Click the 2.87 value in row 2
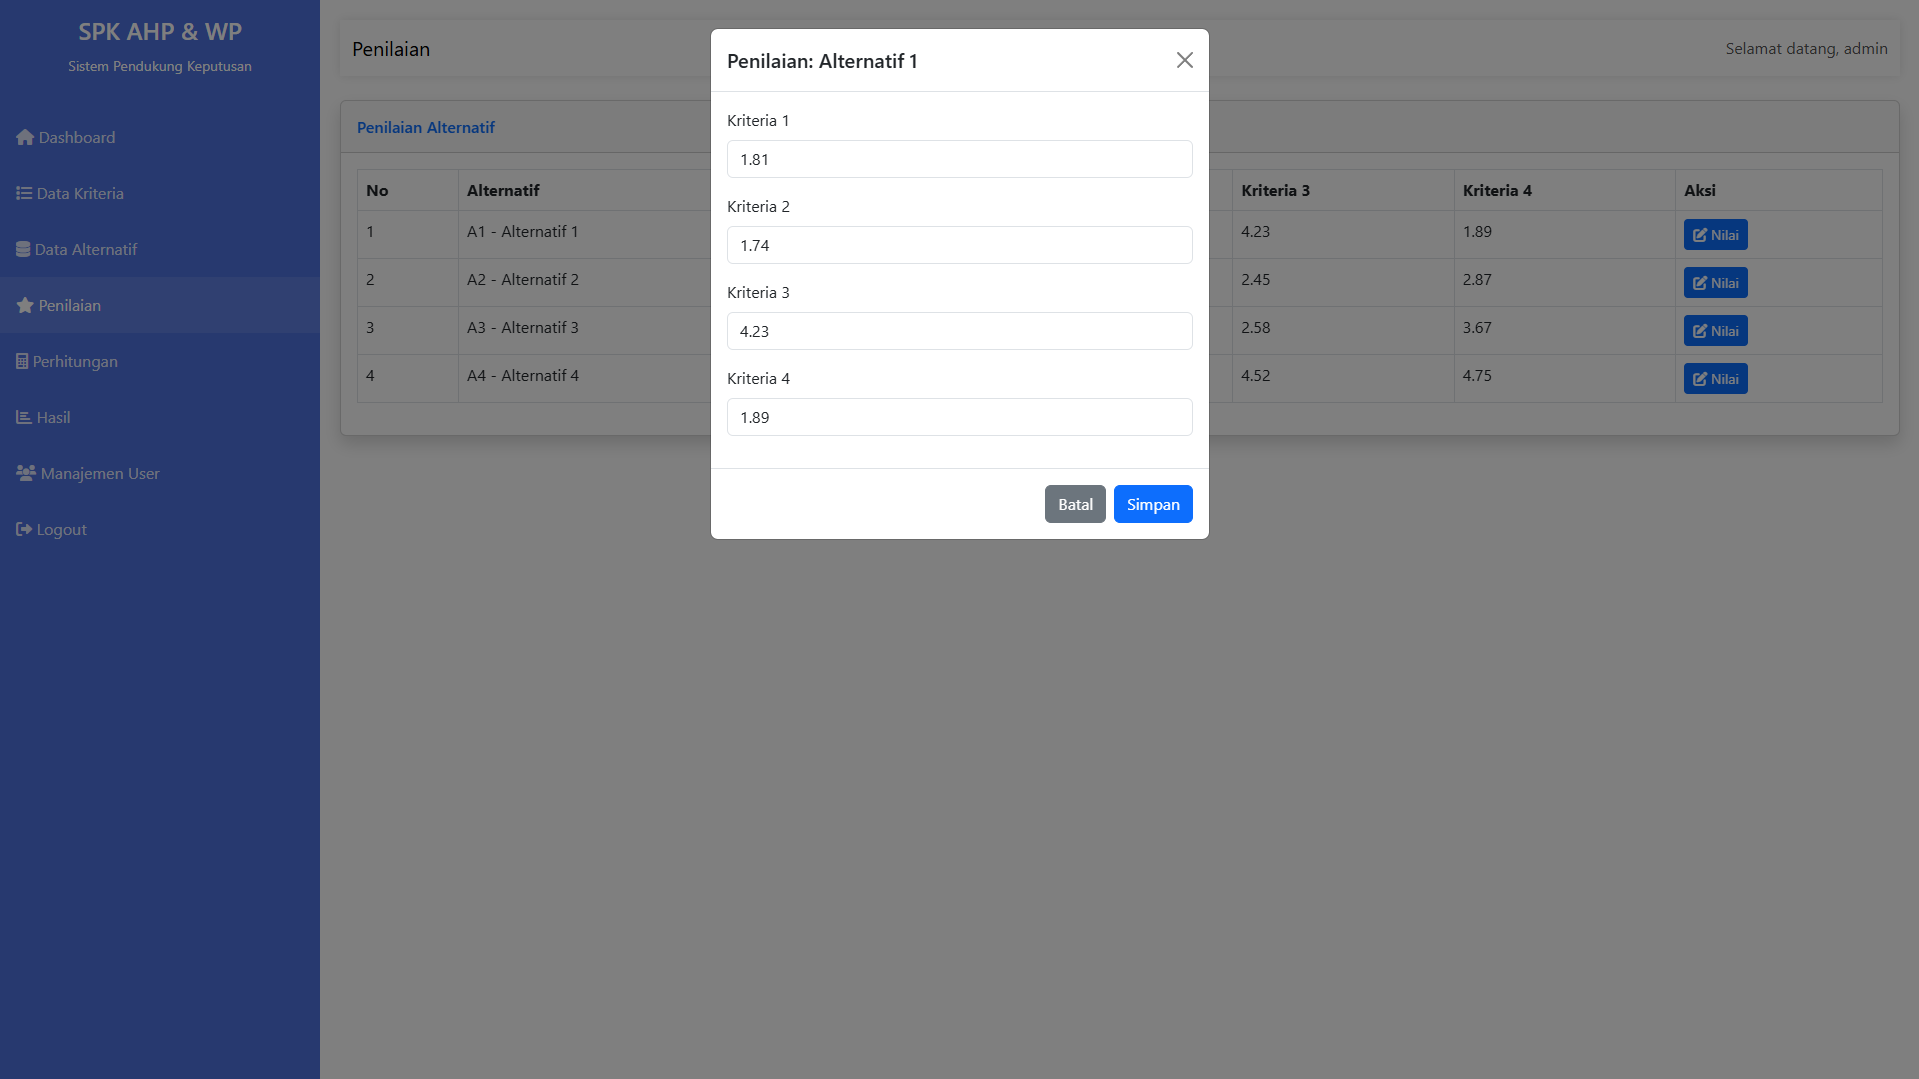The height and width of the screenshot is (1079, 1919). [x=1477, y=280]
